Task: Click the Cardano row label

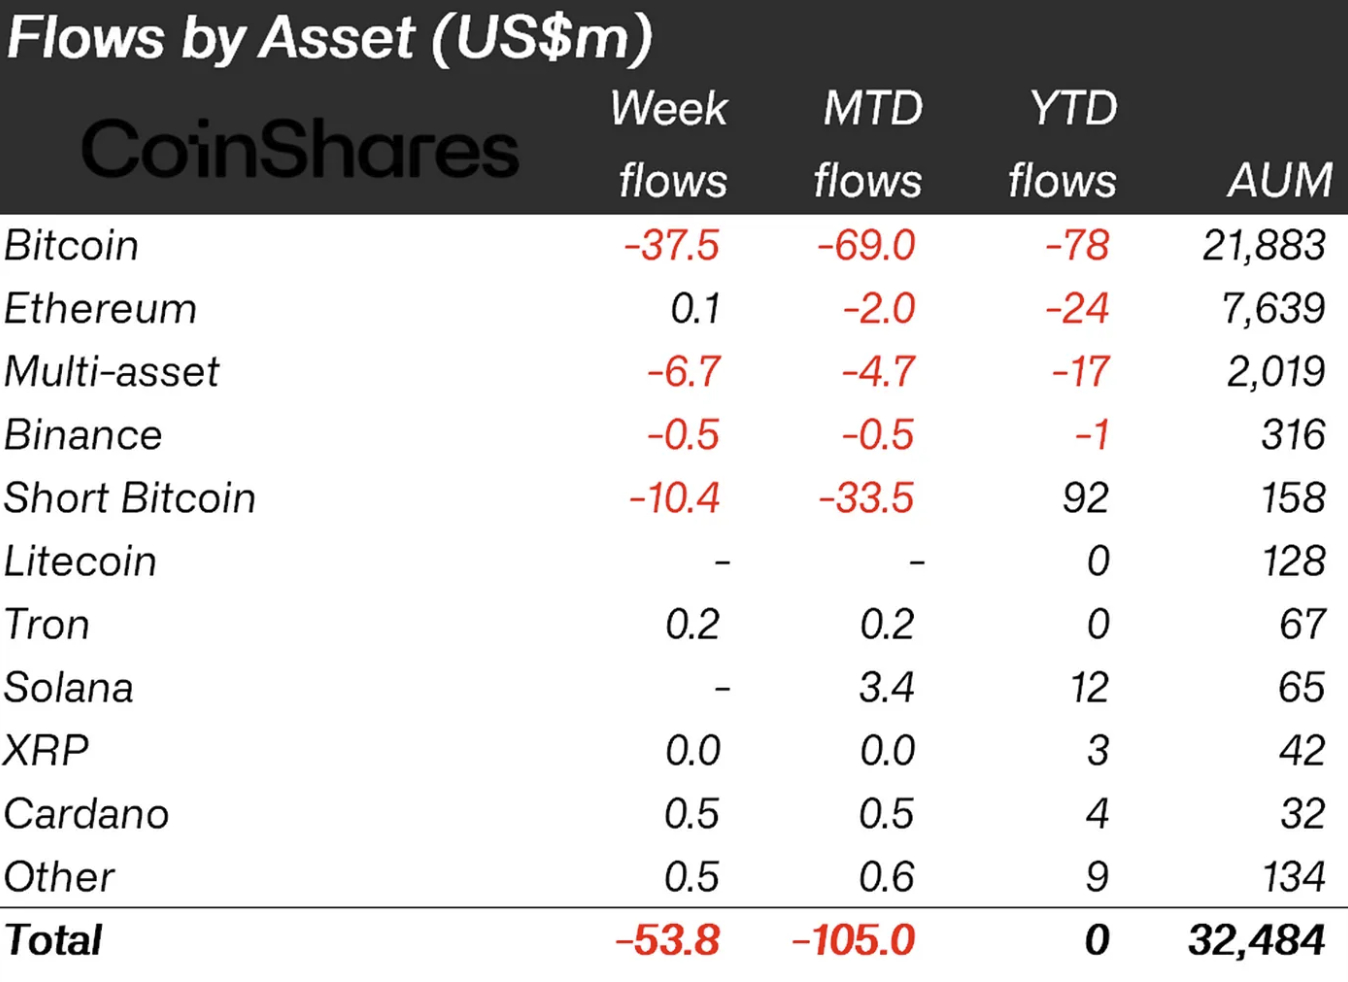Action: pyautogui.click(x=86, y=814)
